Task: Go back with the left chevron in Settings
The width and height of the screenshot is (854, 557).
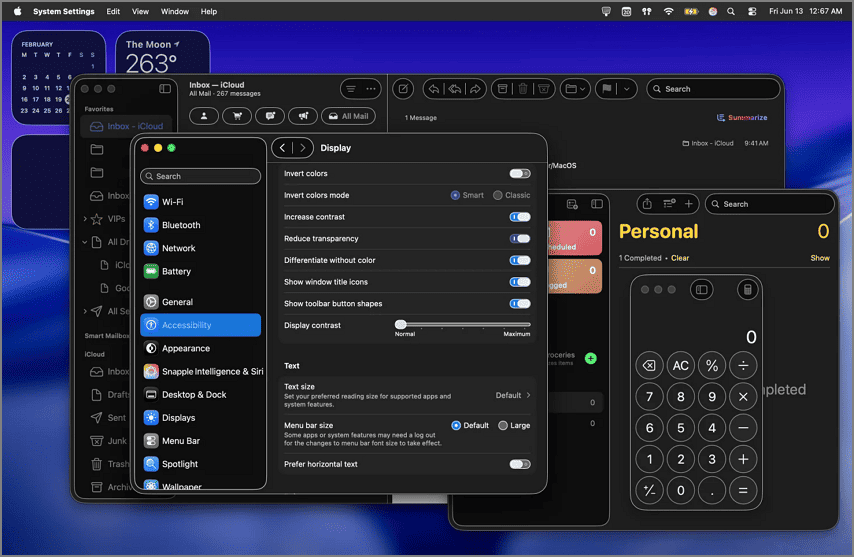Action: 282,148
